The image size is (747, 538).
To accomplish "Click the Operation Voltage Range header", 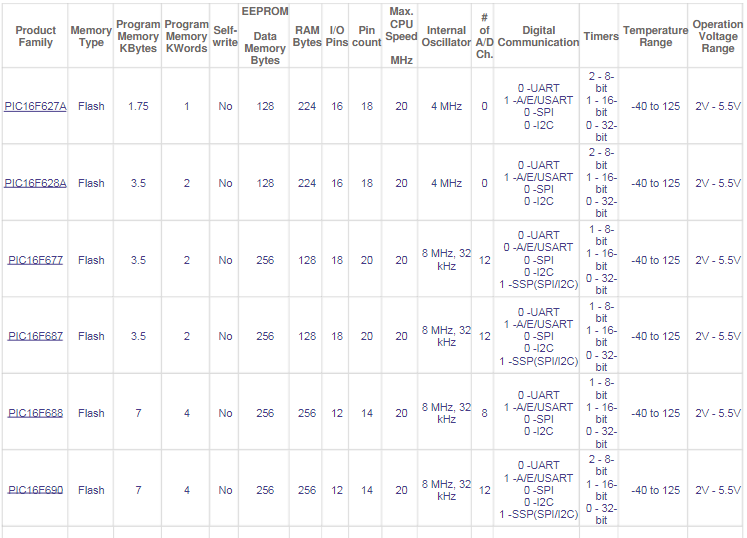I will [717, 36].
